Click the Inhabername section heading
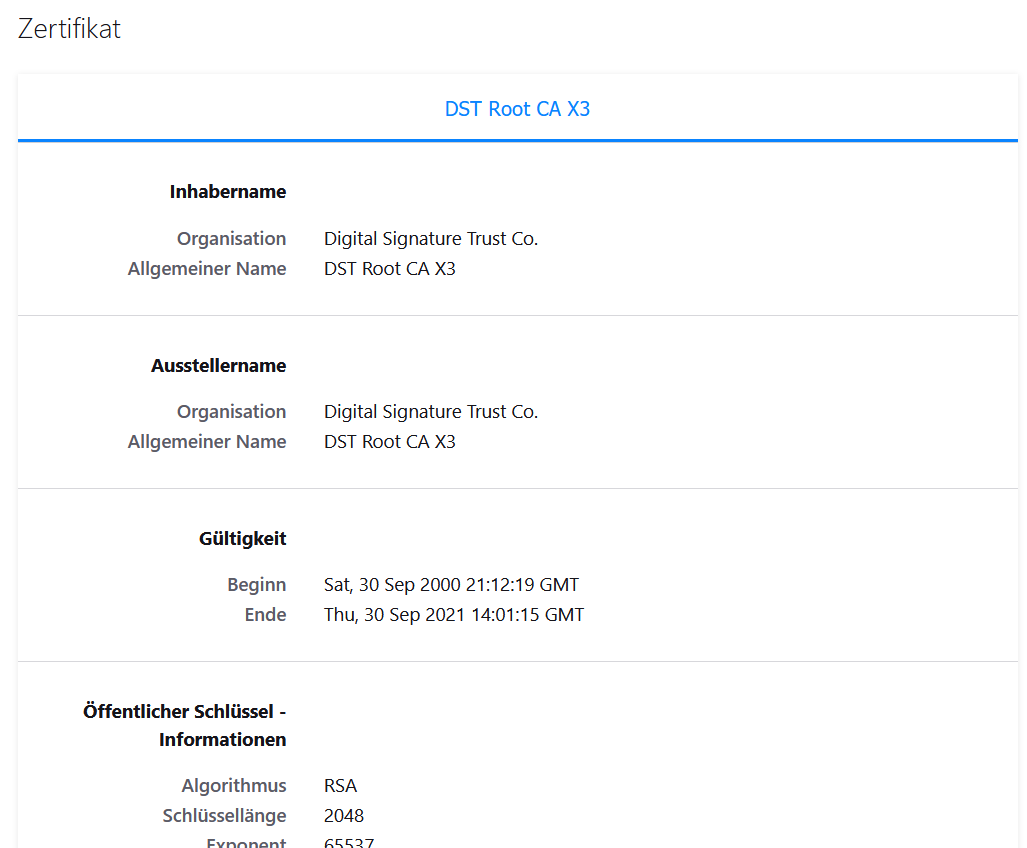Screen dimensions: 1027x848 (228, 192)
